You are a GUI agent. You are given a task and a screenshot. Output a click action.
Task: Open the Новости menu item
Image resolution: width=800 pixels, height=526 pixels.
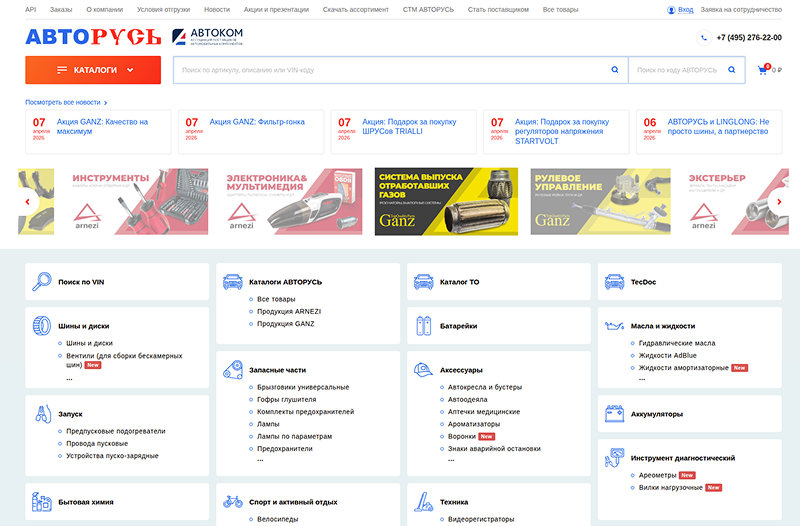[x=217, y=10]
